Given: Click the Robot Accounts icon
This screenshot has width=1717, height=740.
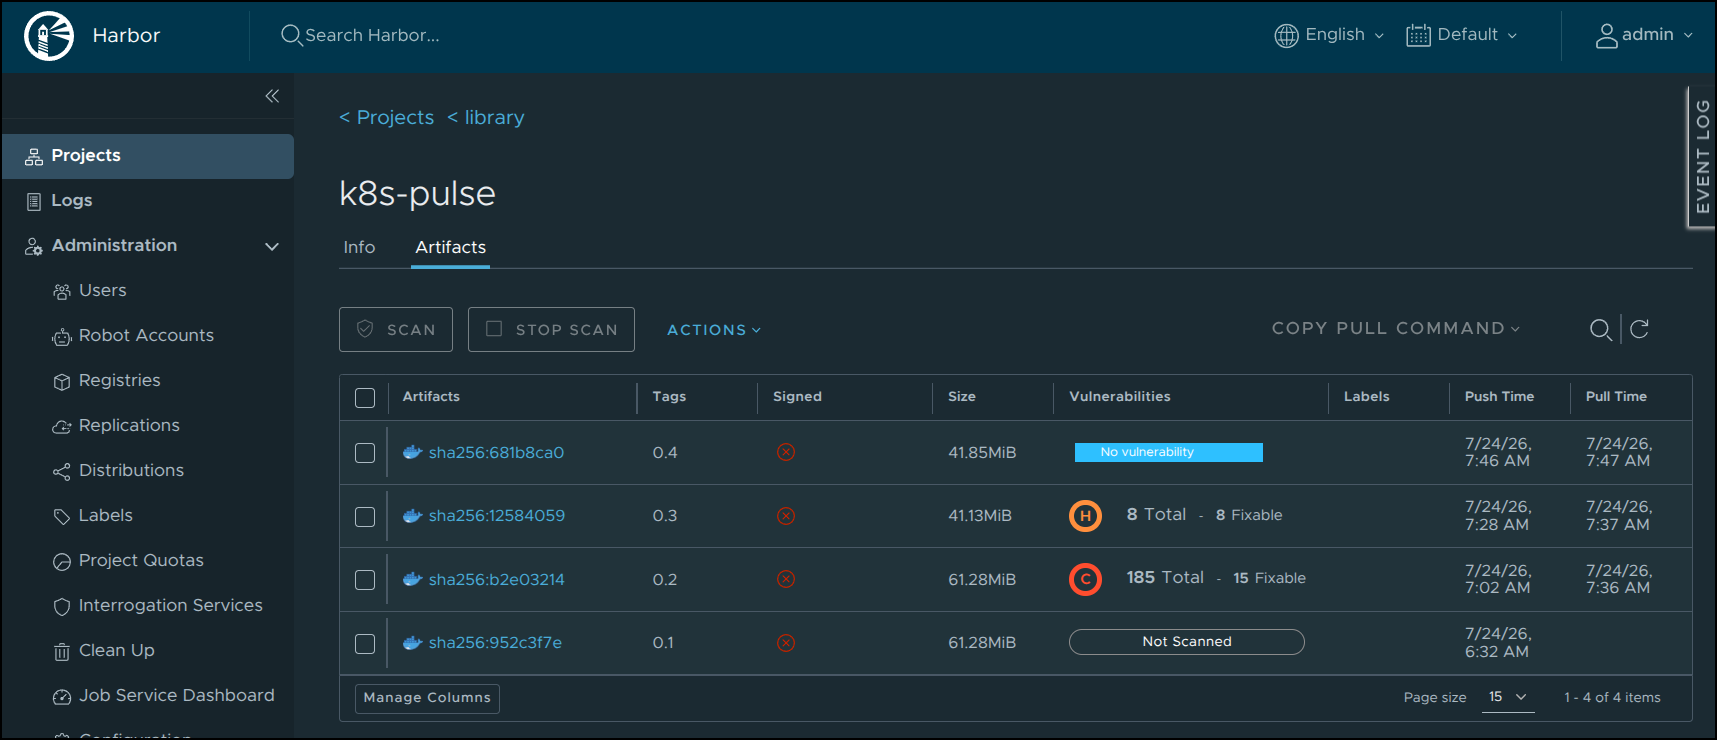Looking at the screenshot, I should click(x=62, y=336).
